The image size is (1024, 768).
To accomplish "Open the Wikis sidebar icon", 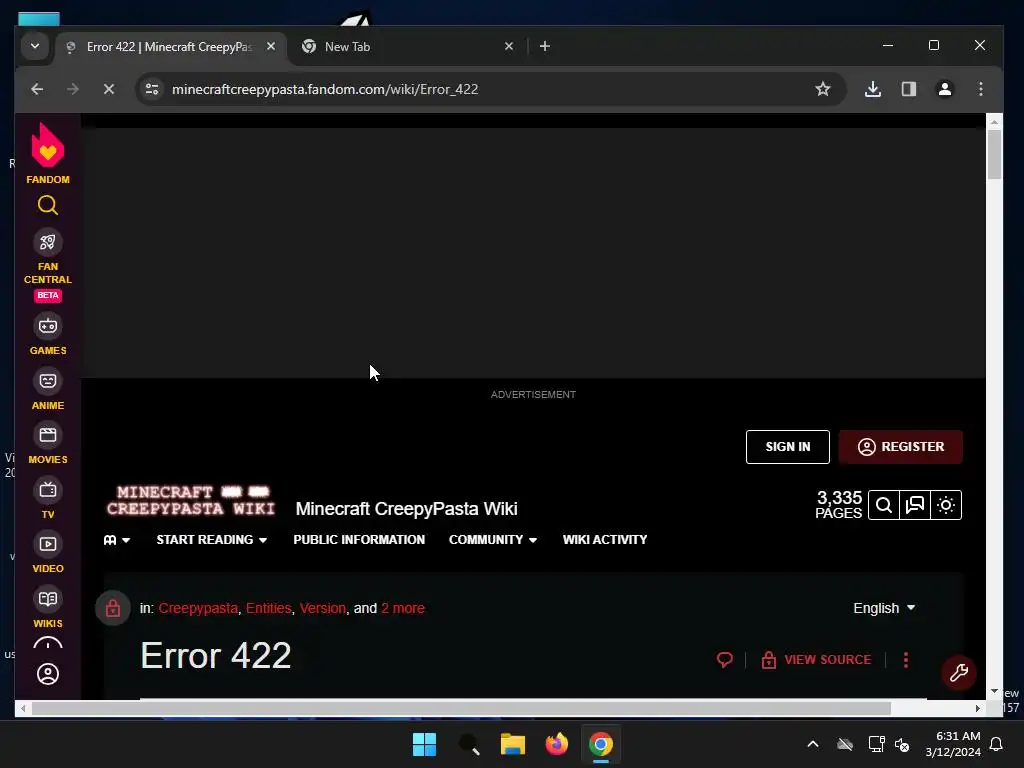I will pyautogui.click(x=48, y=599).
